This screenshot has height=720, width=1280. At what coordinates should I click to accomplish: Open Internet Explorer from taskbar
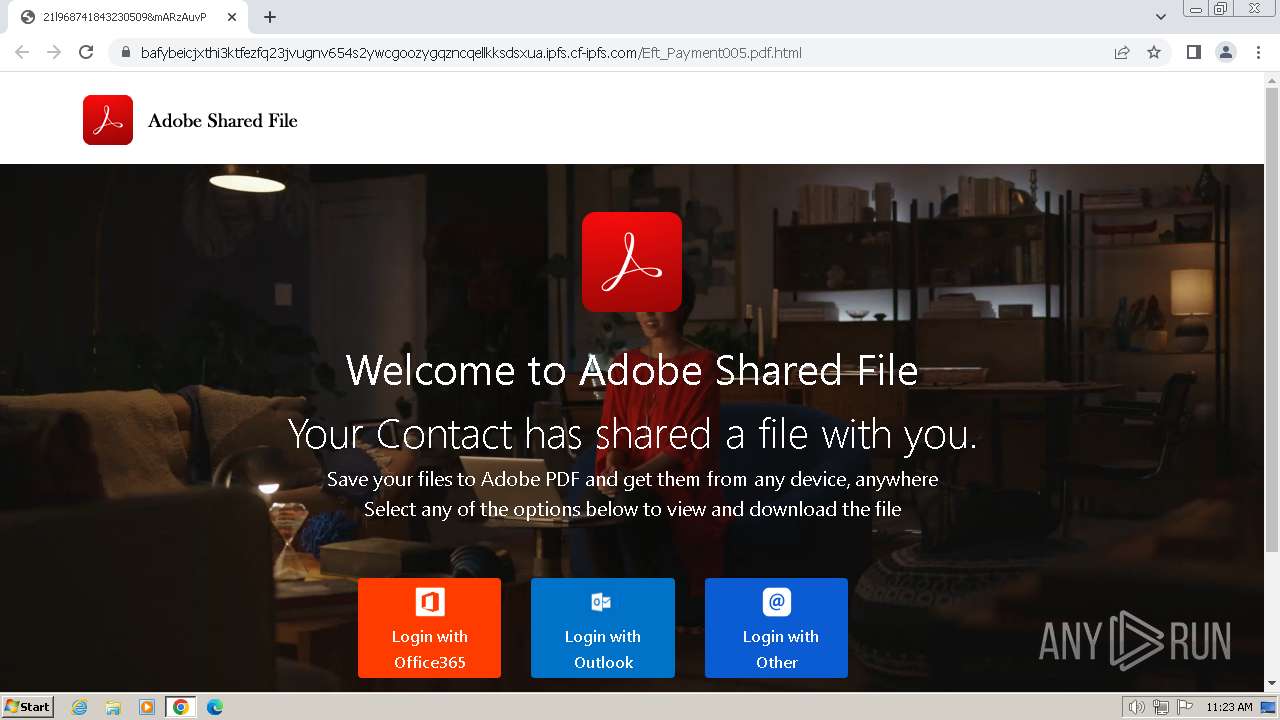click(x=80, y=707)
